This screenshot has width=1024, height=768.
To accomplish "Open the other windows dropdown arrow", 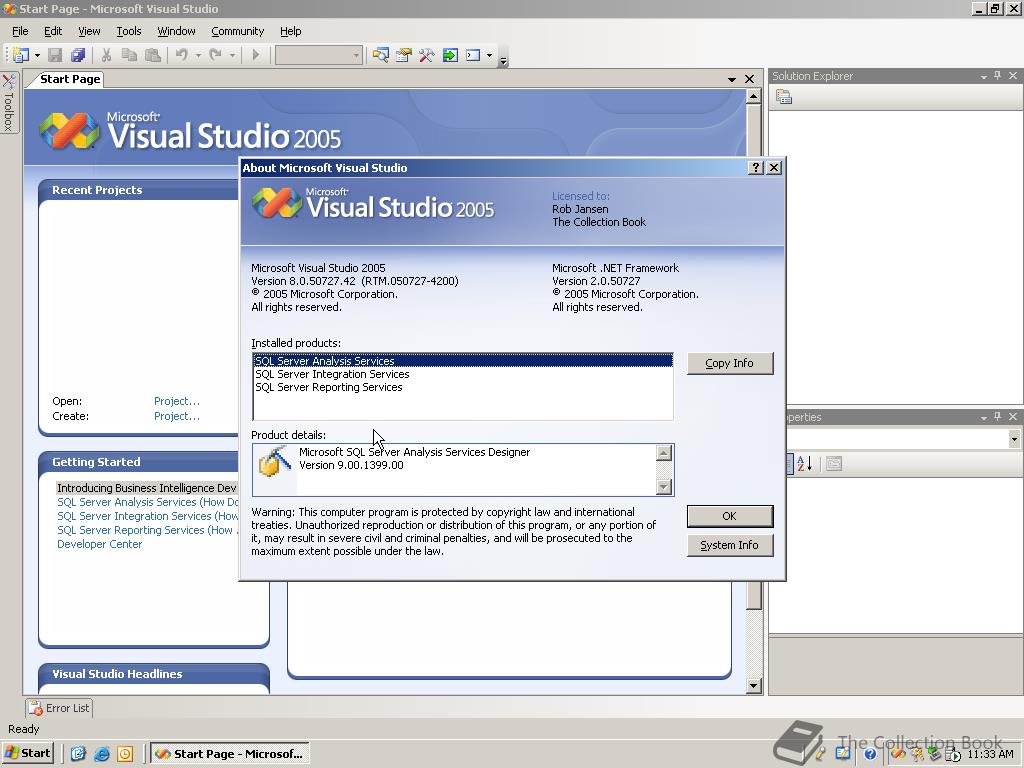I will pyautogui.click(x=490, y=56).
